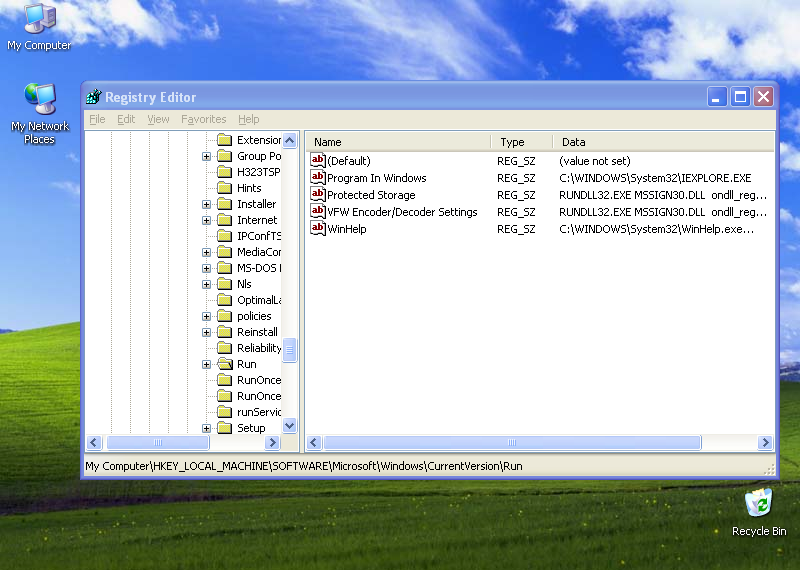The width and height of the screenshot is (800, 570).
Task: Expand the Group Po tree node
Action: 206,156
